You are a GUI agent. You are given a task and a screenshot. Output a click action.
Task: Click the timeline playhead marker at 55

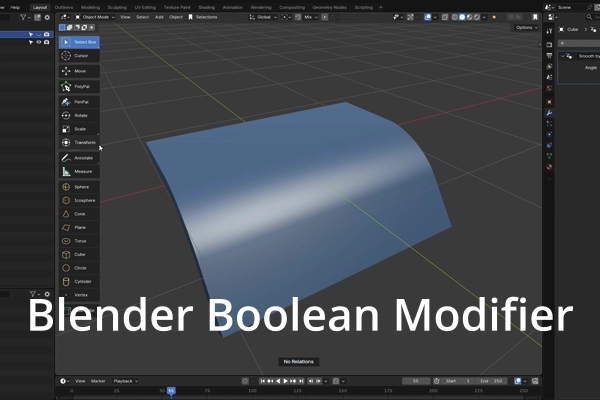tap(171, 391)
